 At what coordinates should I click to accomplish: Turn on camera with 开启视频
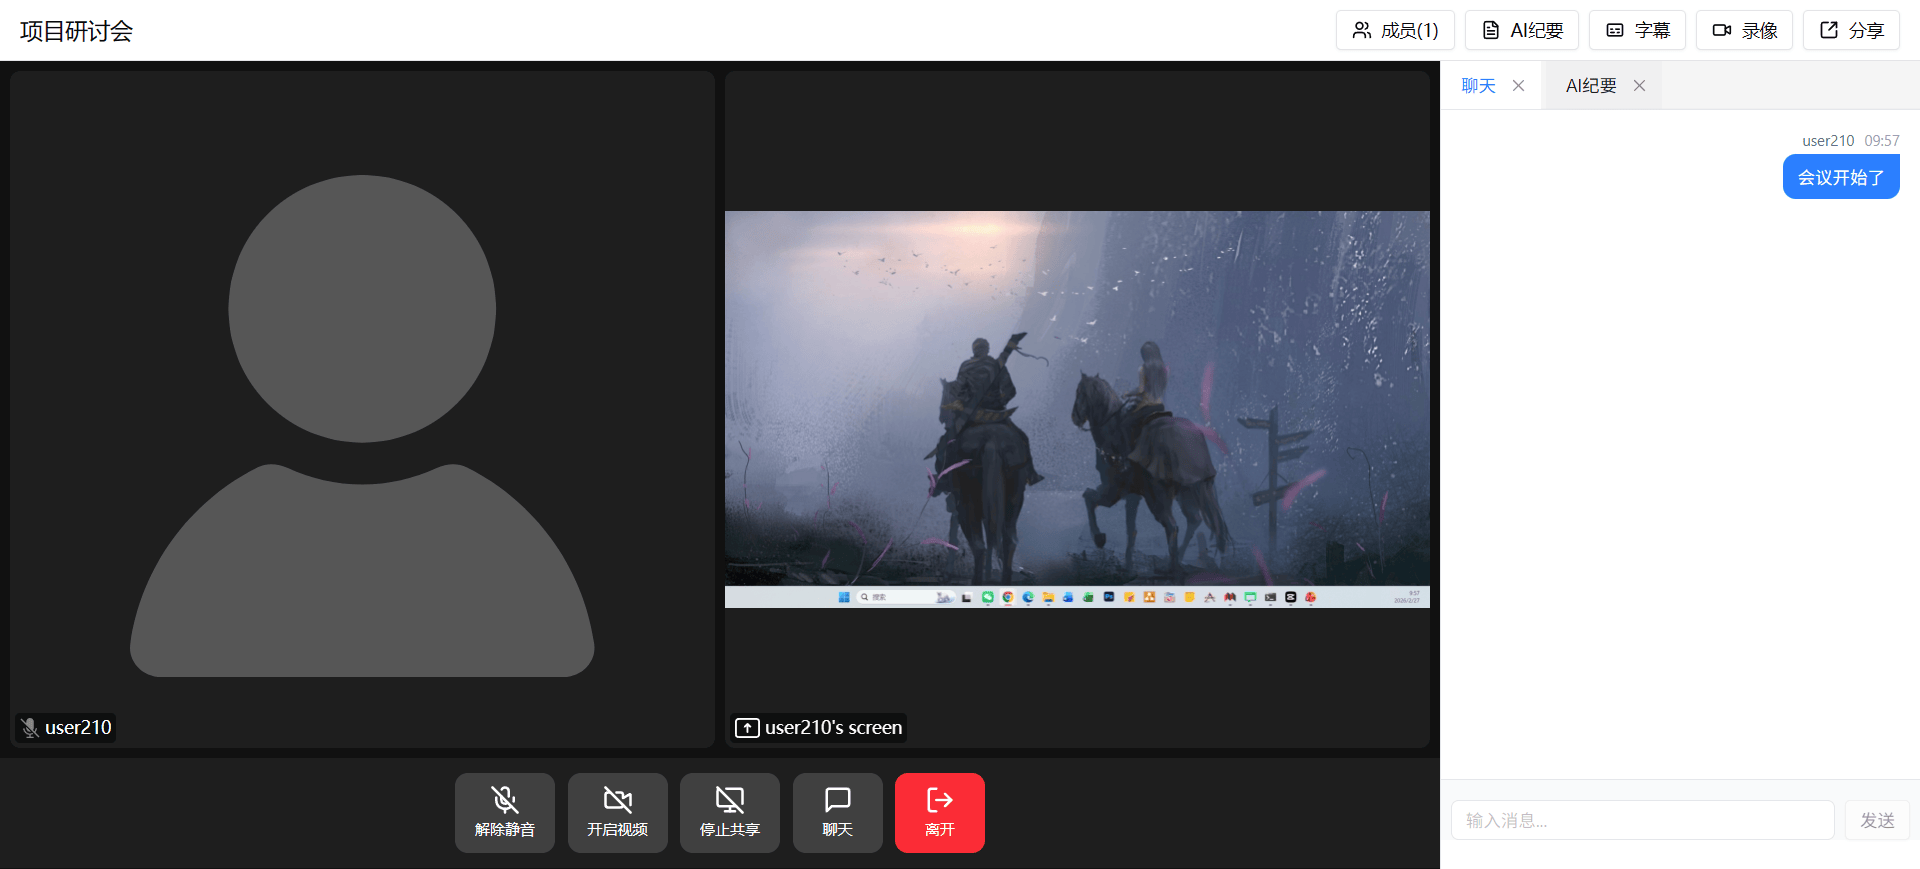pyautogui.click(x=618, y=813)
